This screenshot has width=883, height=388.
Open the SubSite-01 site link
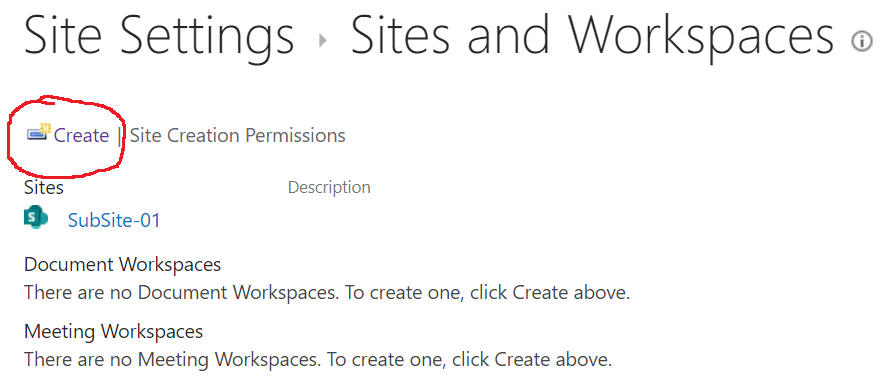click(x=114, y=220)
